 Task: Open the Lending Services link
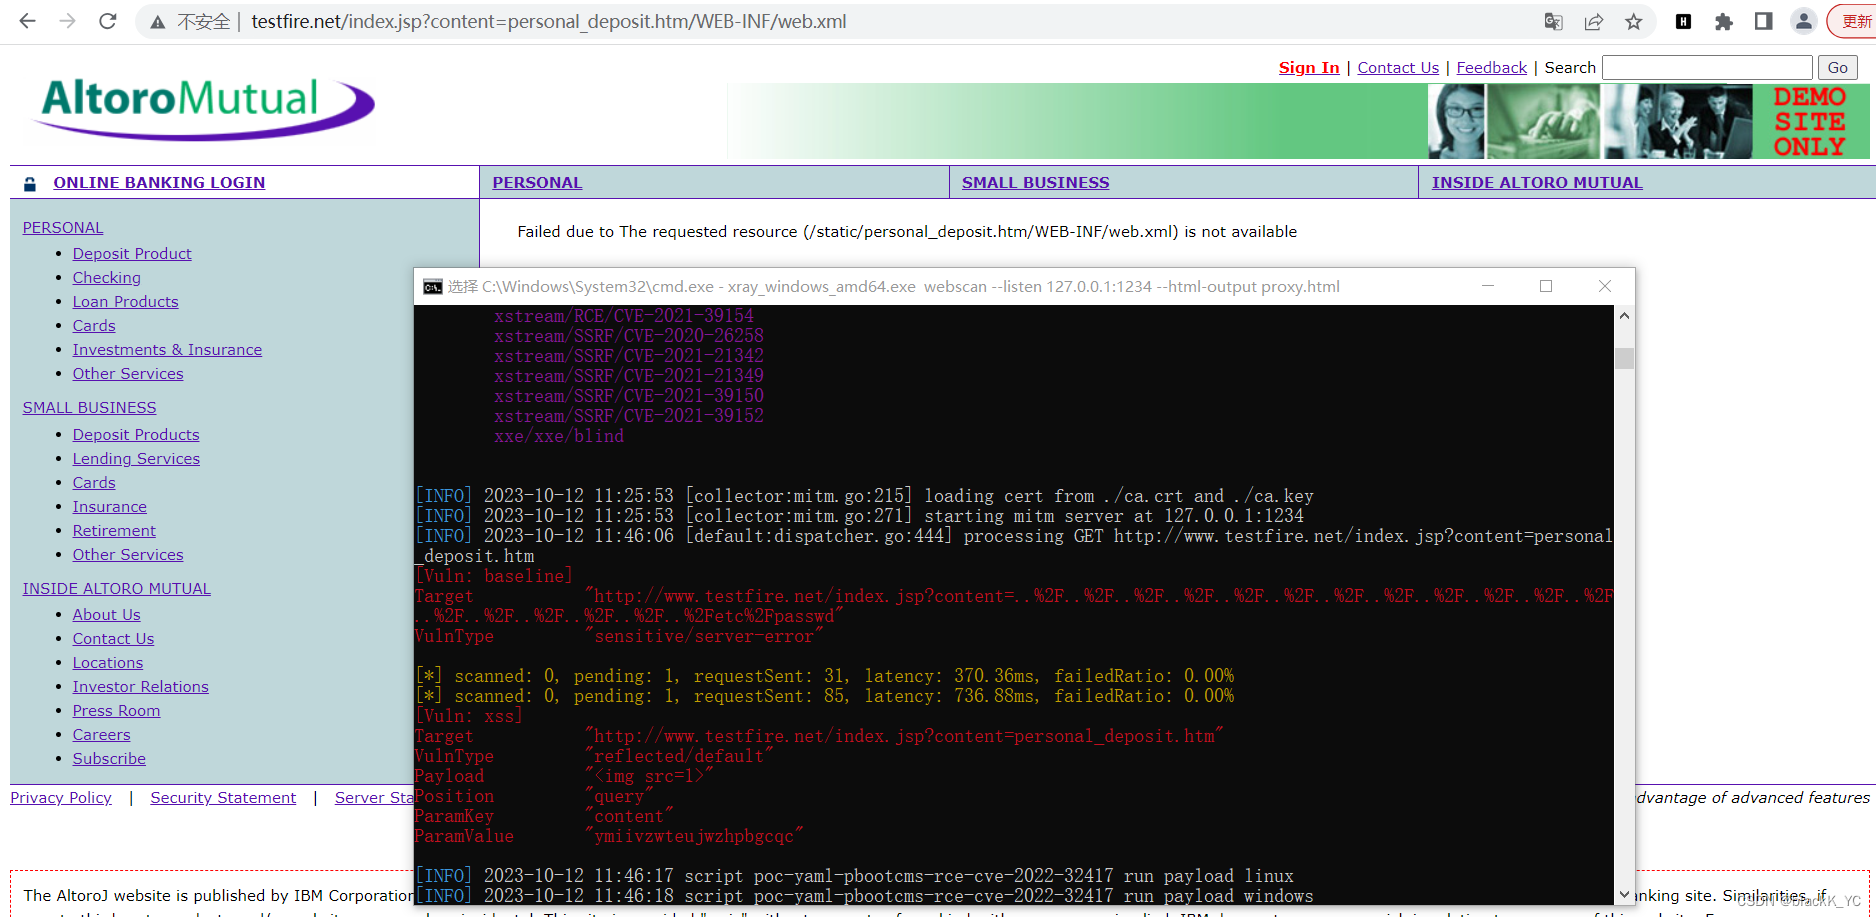pos(136,459)
